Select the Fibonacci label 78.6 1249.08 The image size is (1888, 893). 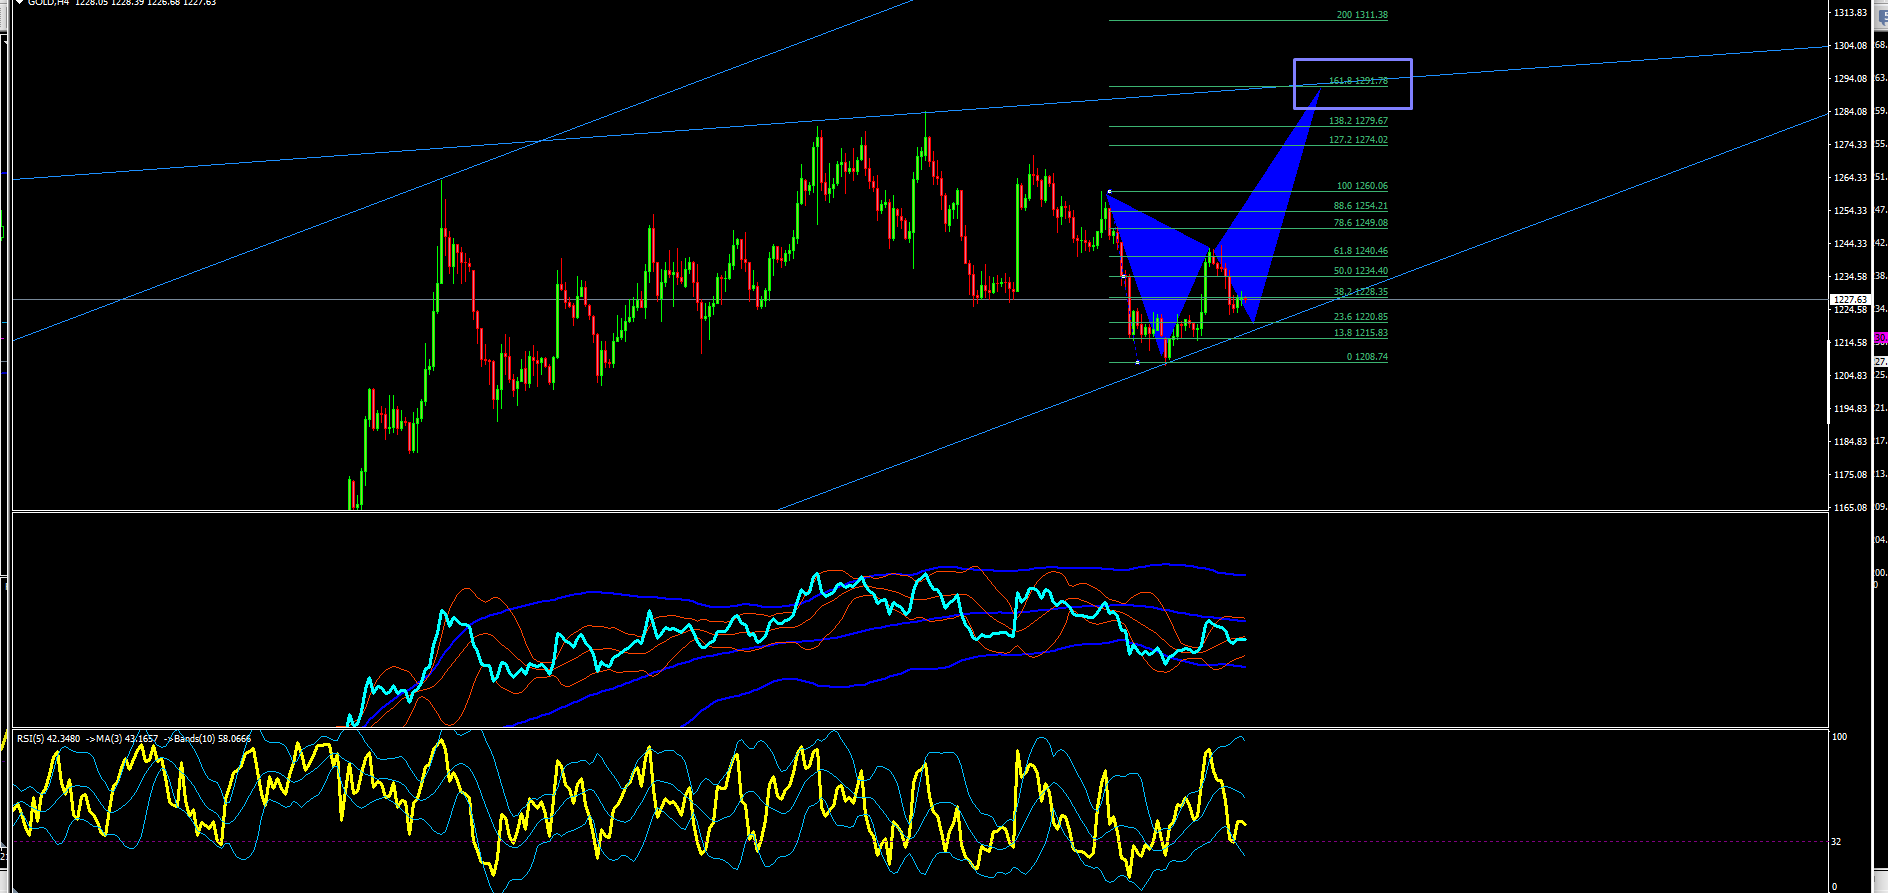coord(1360,223)
